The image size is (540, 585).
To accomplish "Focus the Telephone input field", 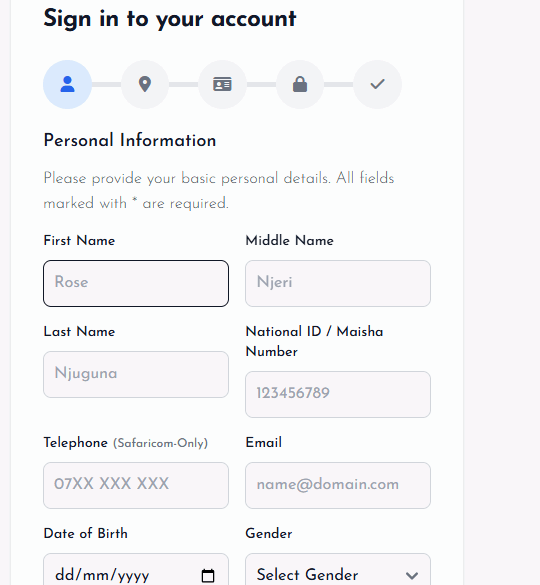I will click(136, 485).
